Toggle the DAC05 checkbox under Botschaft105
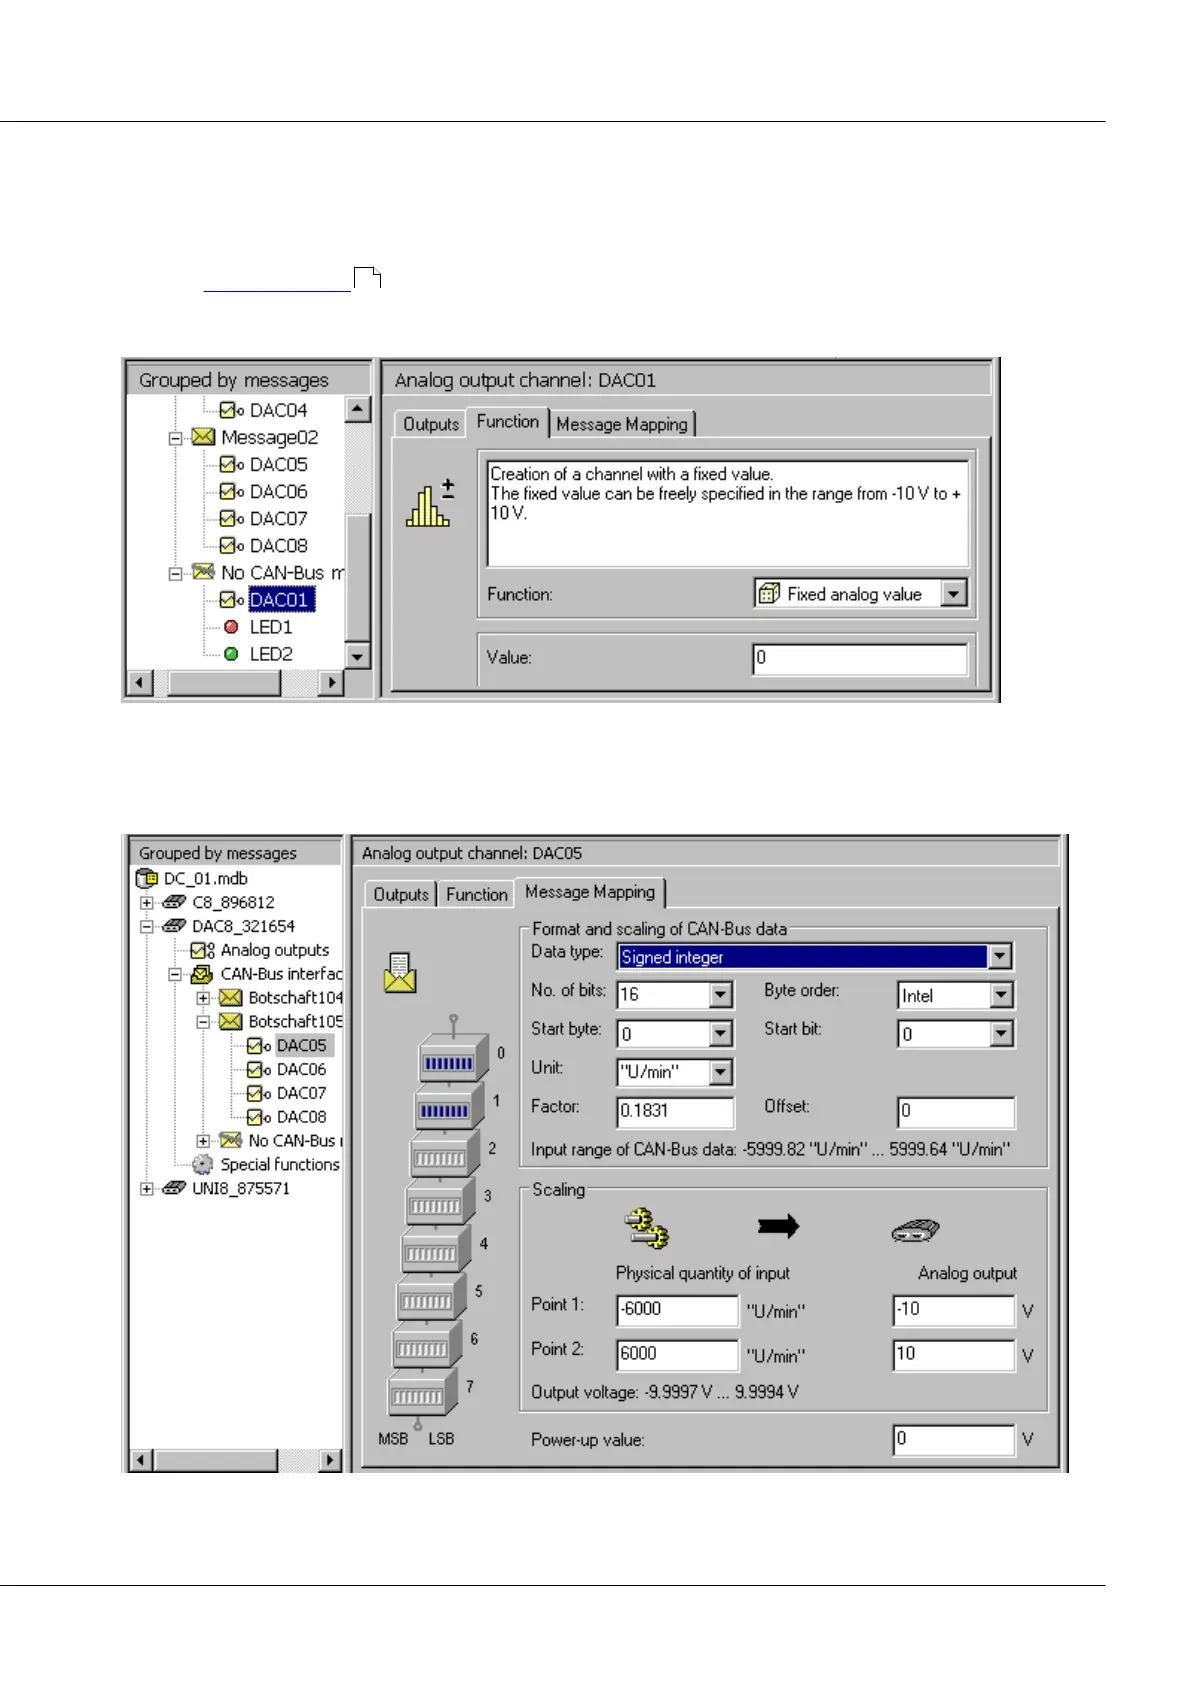This screenshot has width=1190, height=1684. click(256, 1046)
